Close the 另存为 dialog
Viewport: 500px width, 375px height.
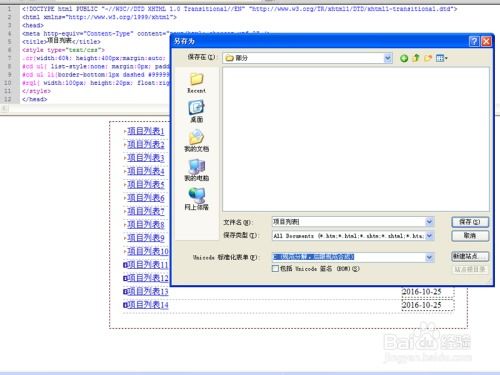(x=486, y=41)
